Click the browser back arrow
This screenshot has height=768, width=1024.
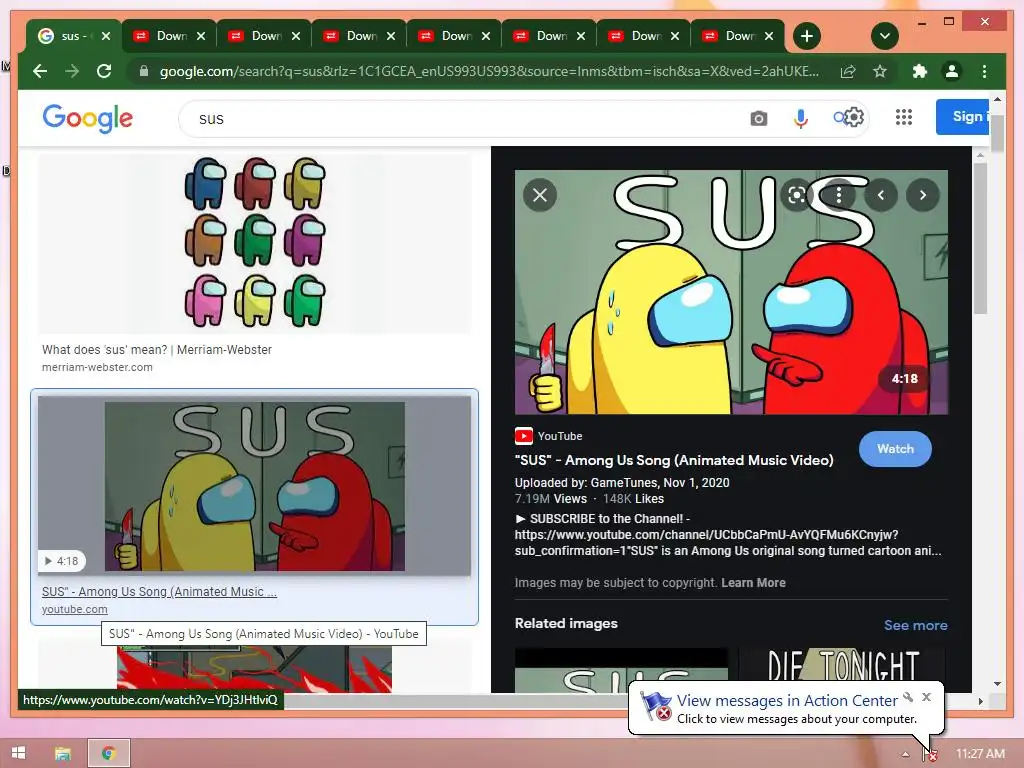pyautogui.click(x=40, y=71)
